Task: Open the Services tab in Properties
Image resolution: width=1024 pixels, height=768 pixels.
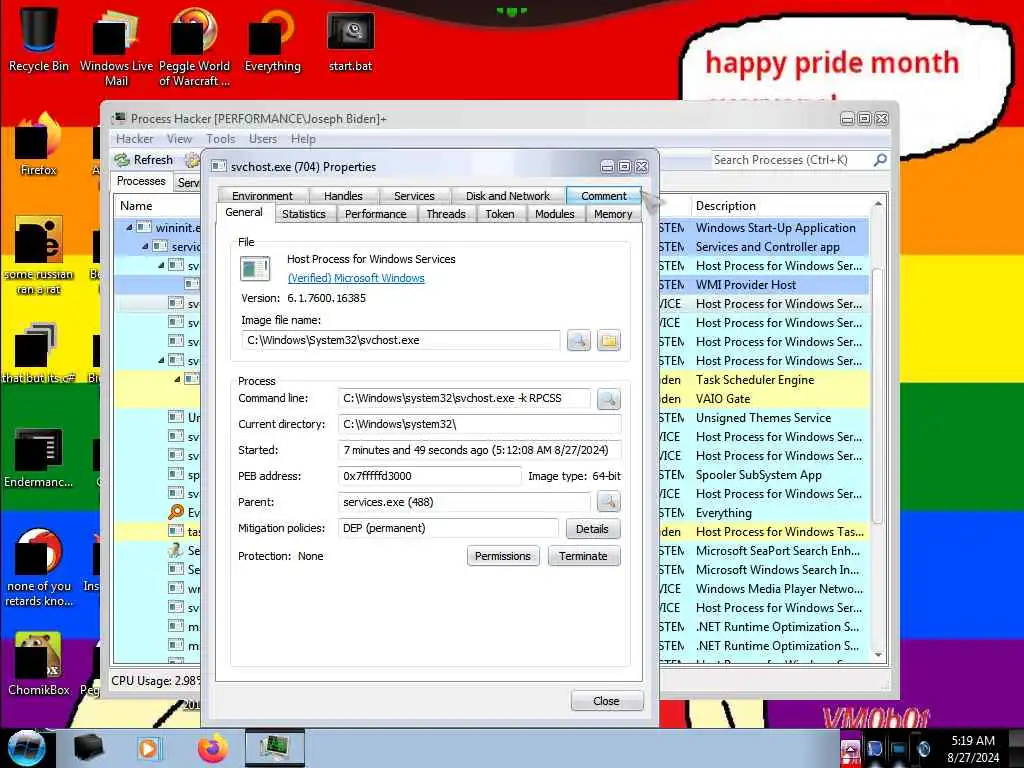Action: 414,196
